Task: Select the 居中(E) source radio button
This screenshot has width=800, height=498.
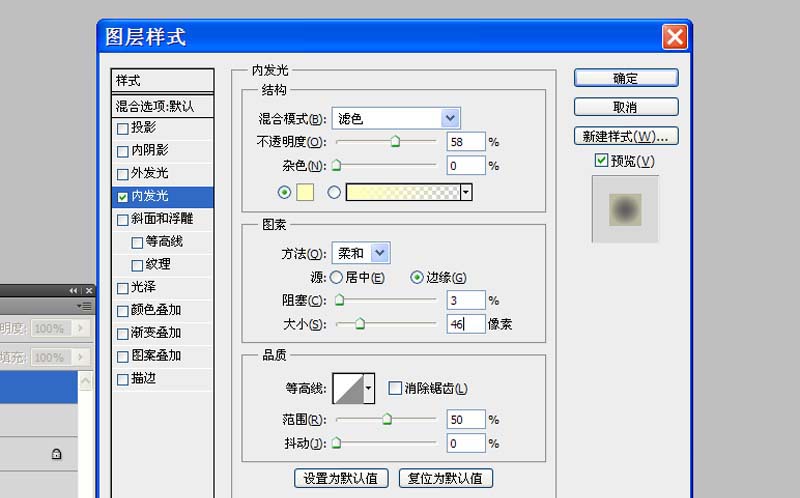Action: click(x=336, y=277)
